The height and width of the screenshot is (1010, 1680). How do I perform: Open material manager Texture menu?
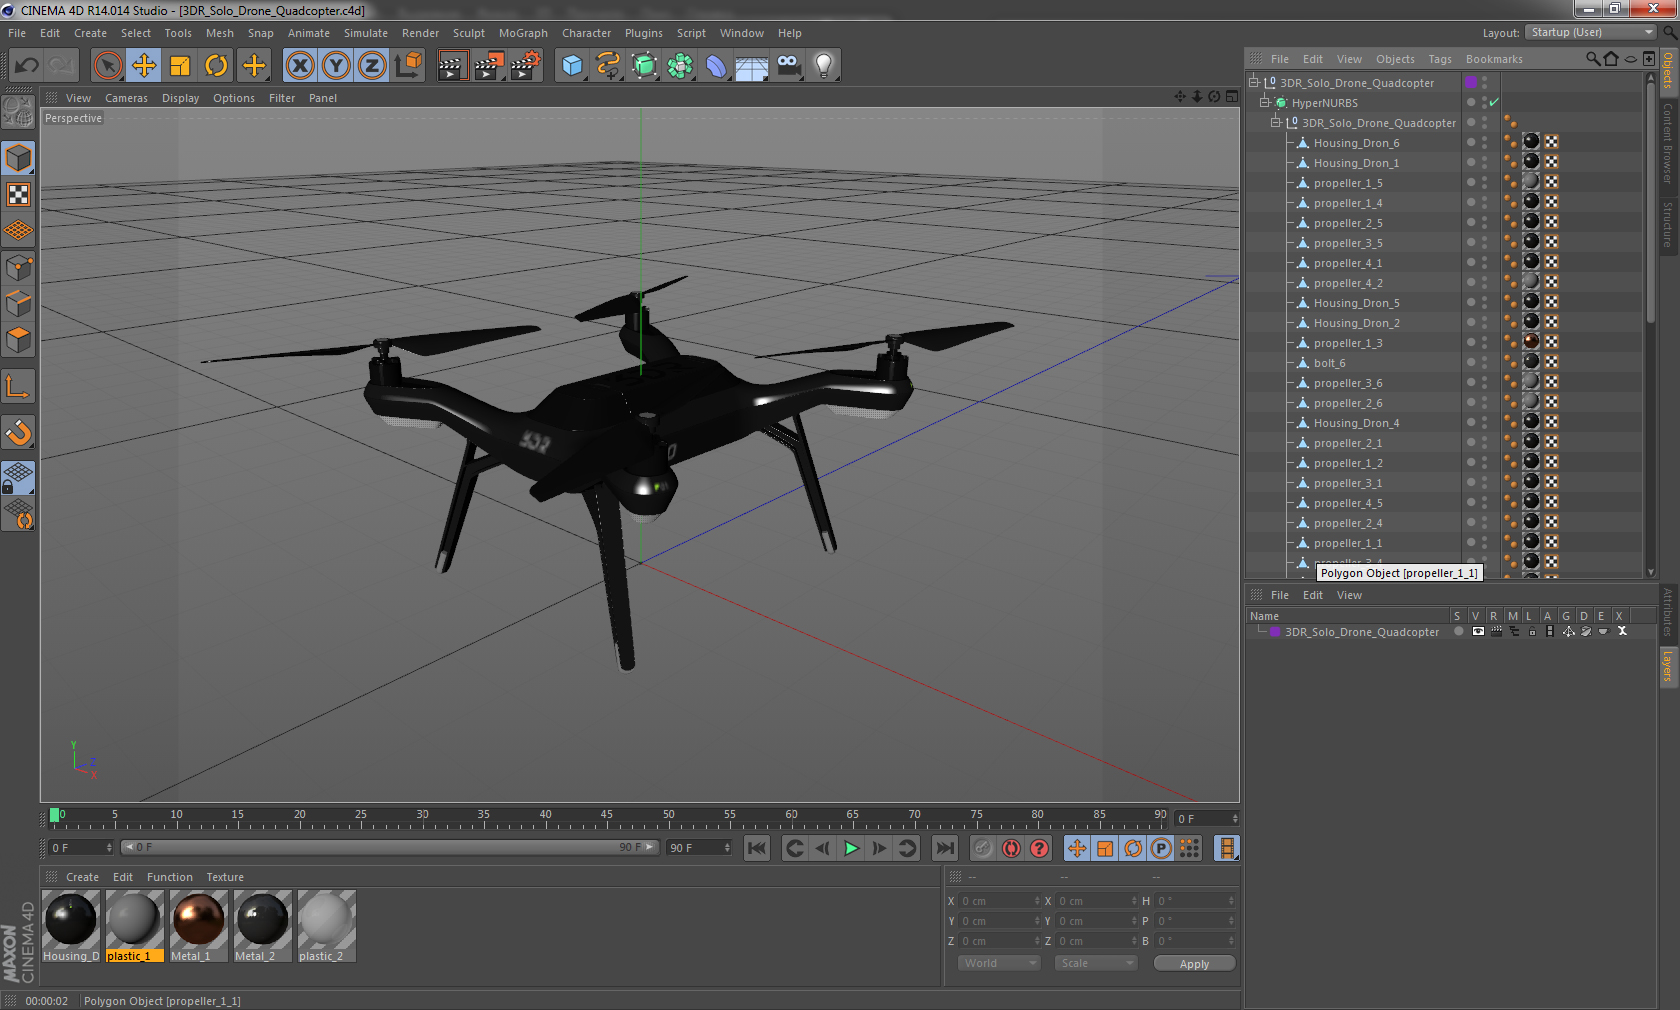(x=225, y=877)
